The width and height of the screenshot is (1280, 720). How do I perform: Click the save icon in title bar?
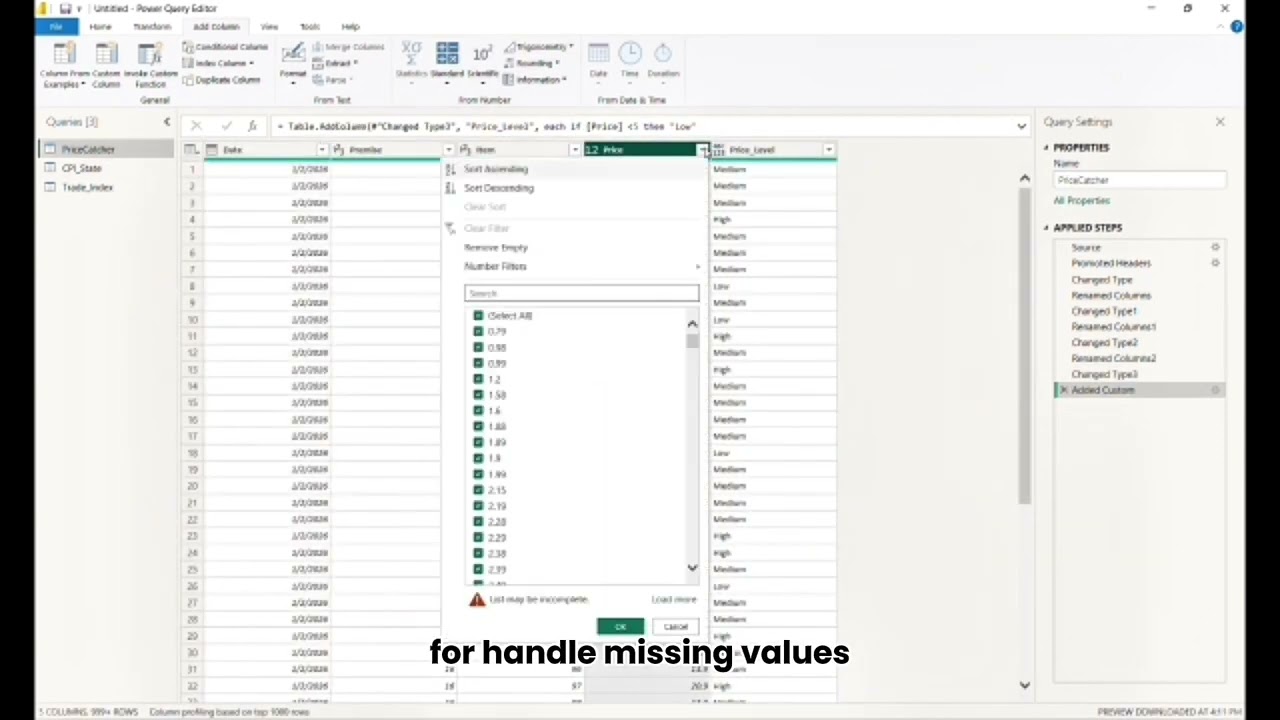coord(65,9)
